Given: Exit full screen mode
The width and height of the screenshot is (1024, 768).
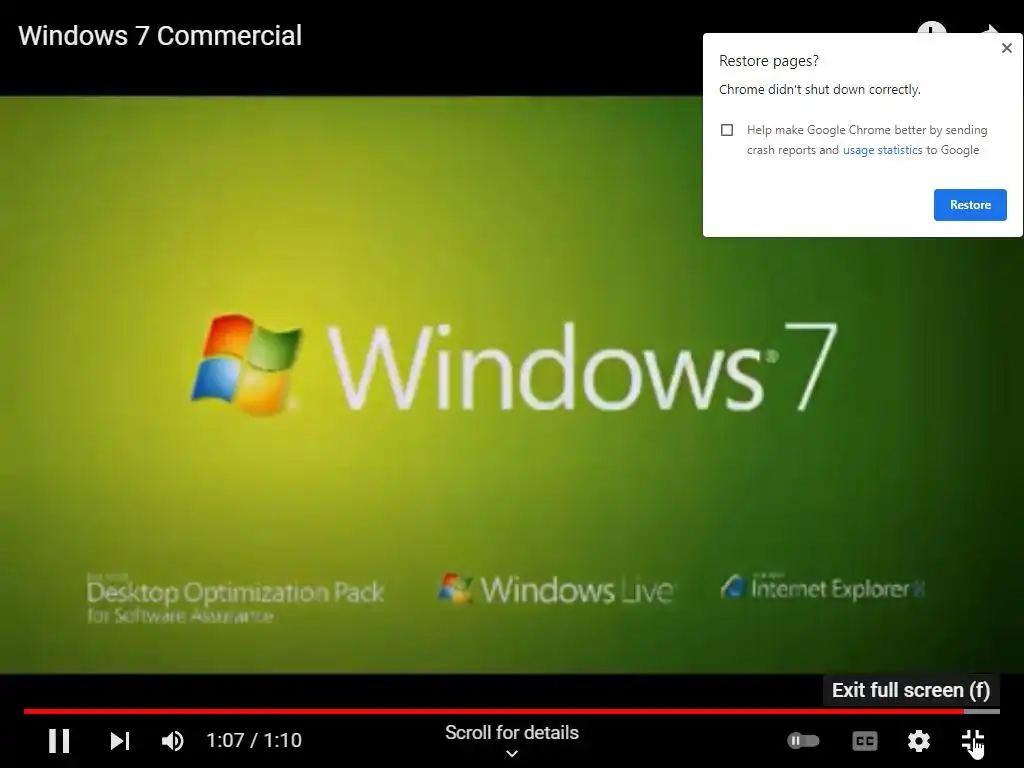Looking at the screenshot, I should [972, 741].
